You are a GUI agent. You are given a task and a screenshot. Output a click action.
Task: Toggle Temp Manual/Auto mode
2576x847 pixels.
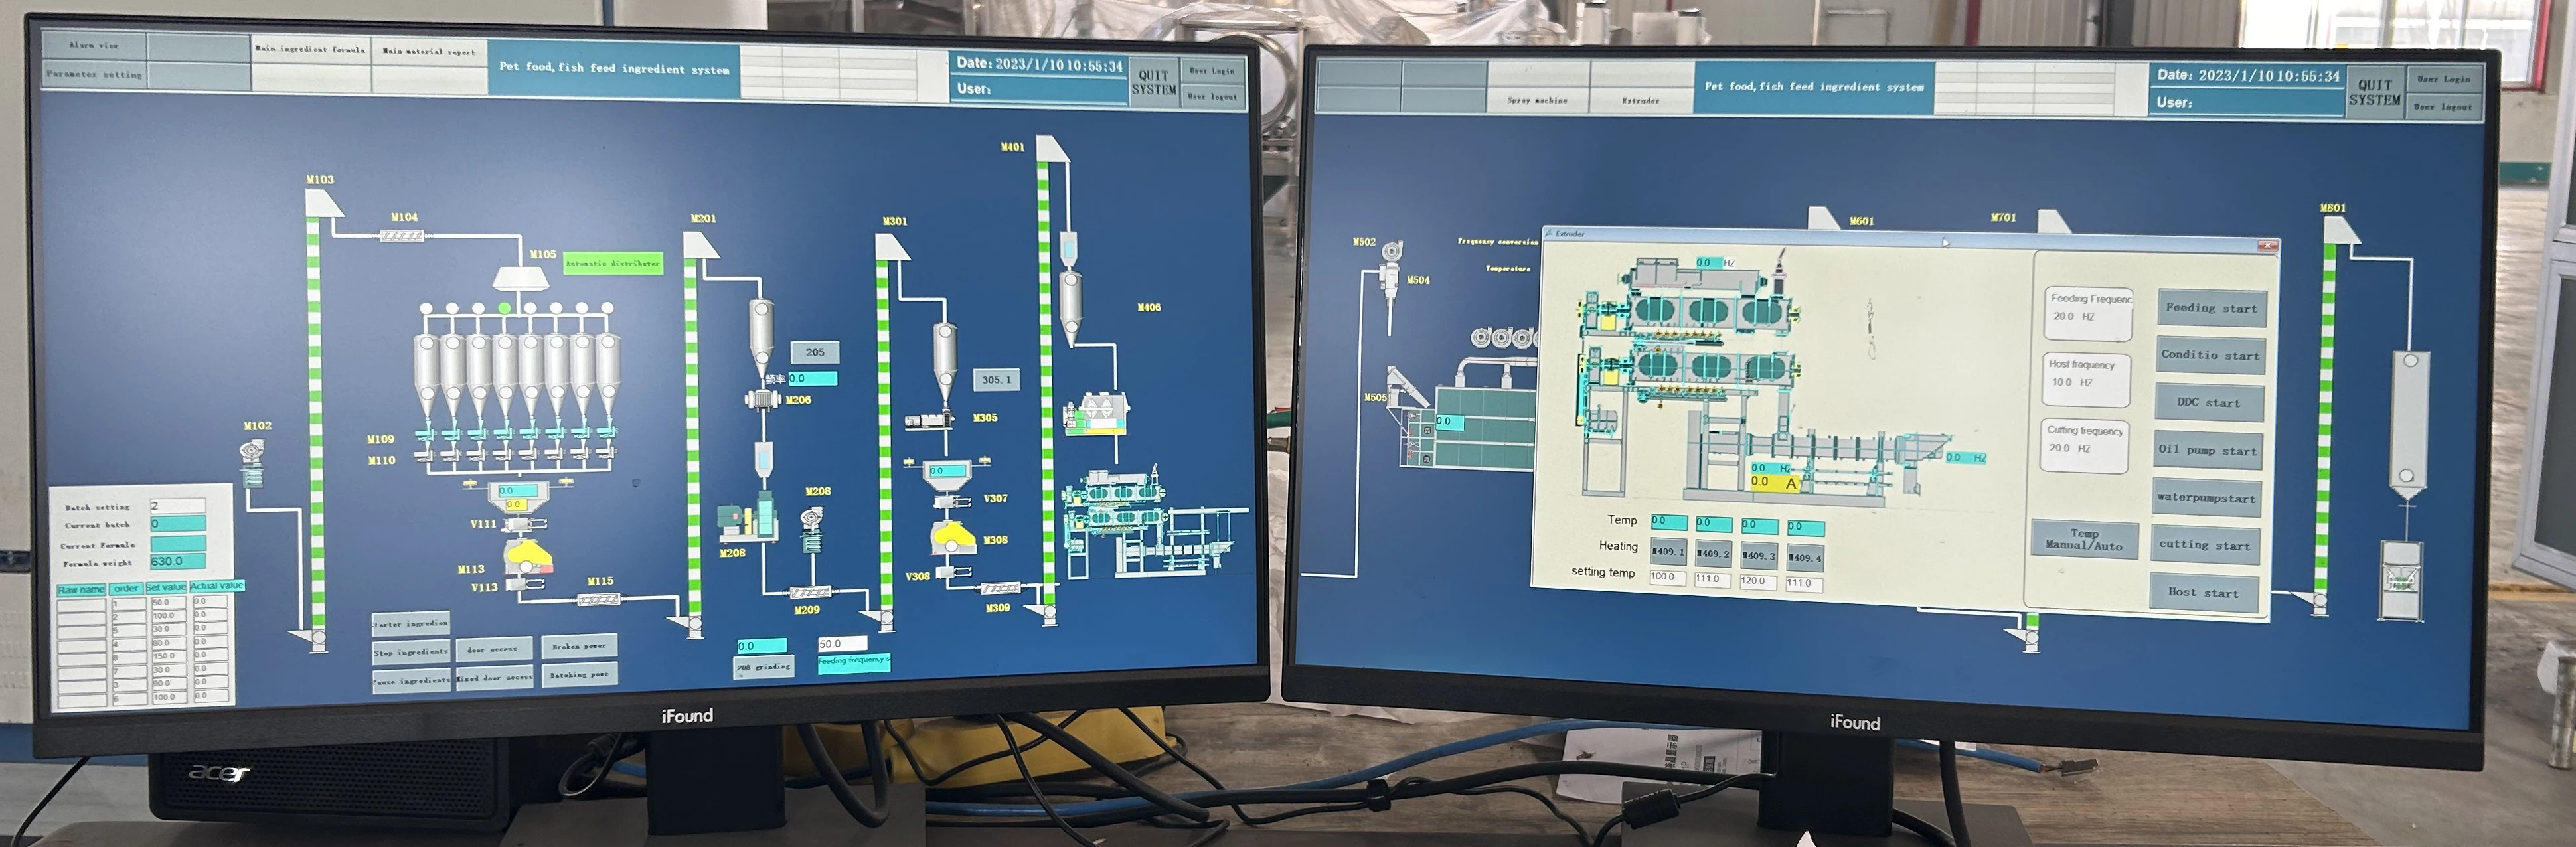click(2084, 540)
